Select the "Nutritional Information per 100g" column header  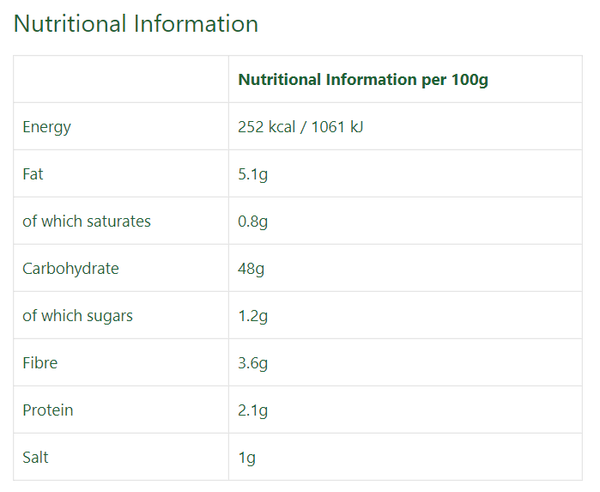pyautogui.click(x=363, y=80)
